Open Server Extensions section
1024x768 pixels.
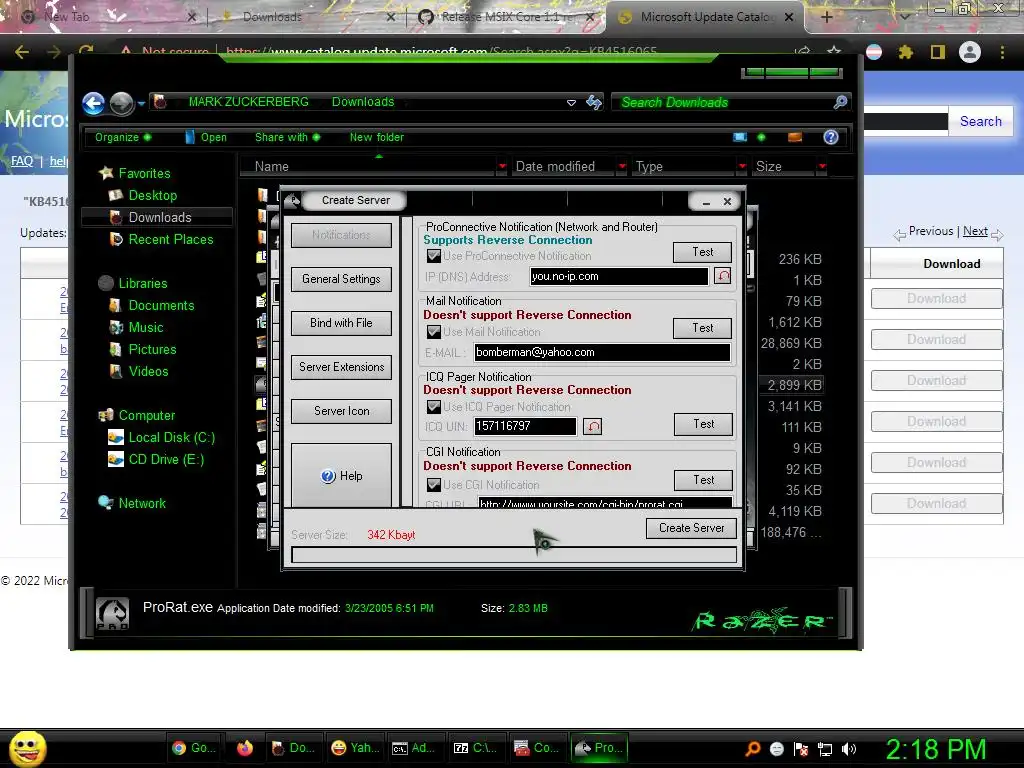click(341, 367)
